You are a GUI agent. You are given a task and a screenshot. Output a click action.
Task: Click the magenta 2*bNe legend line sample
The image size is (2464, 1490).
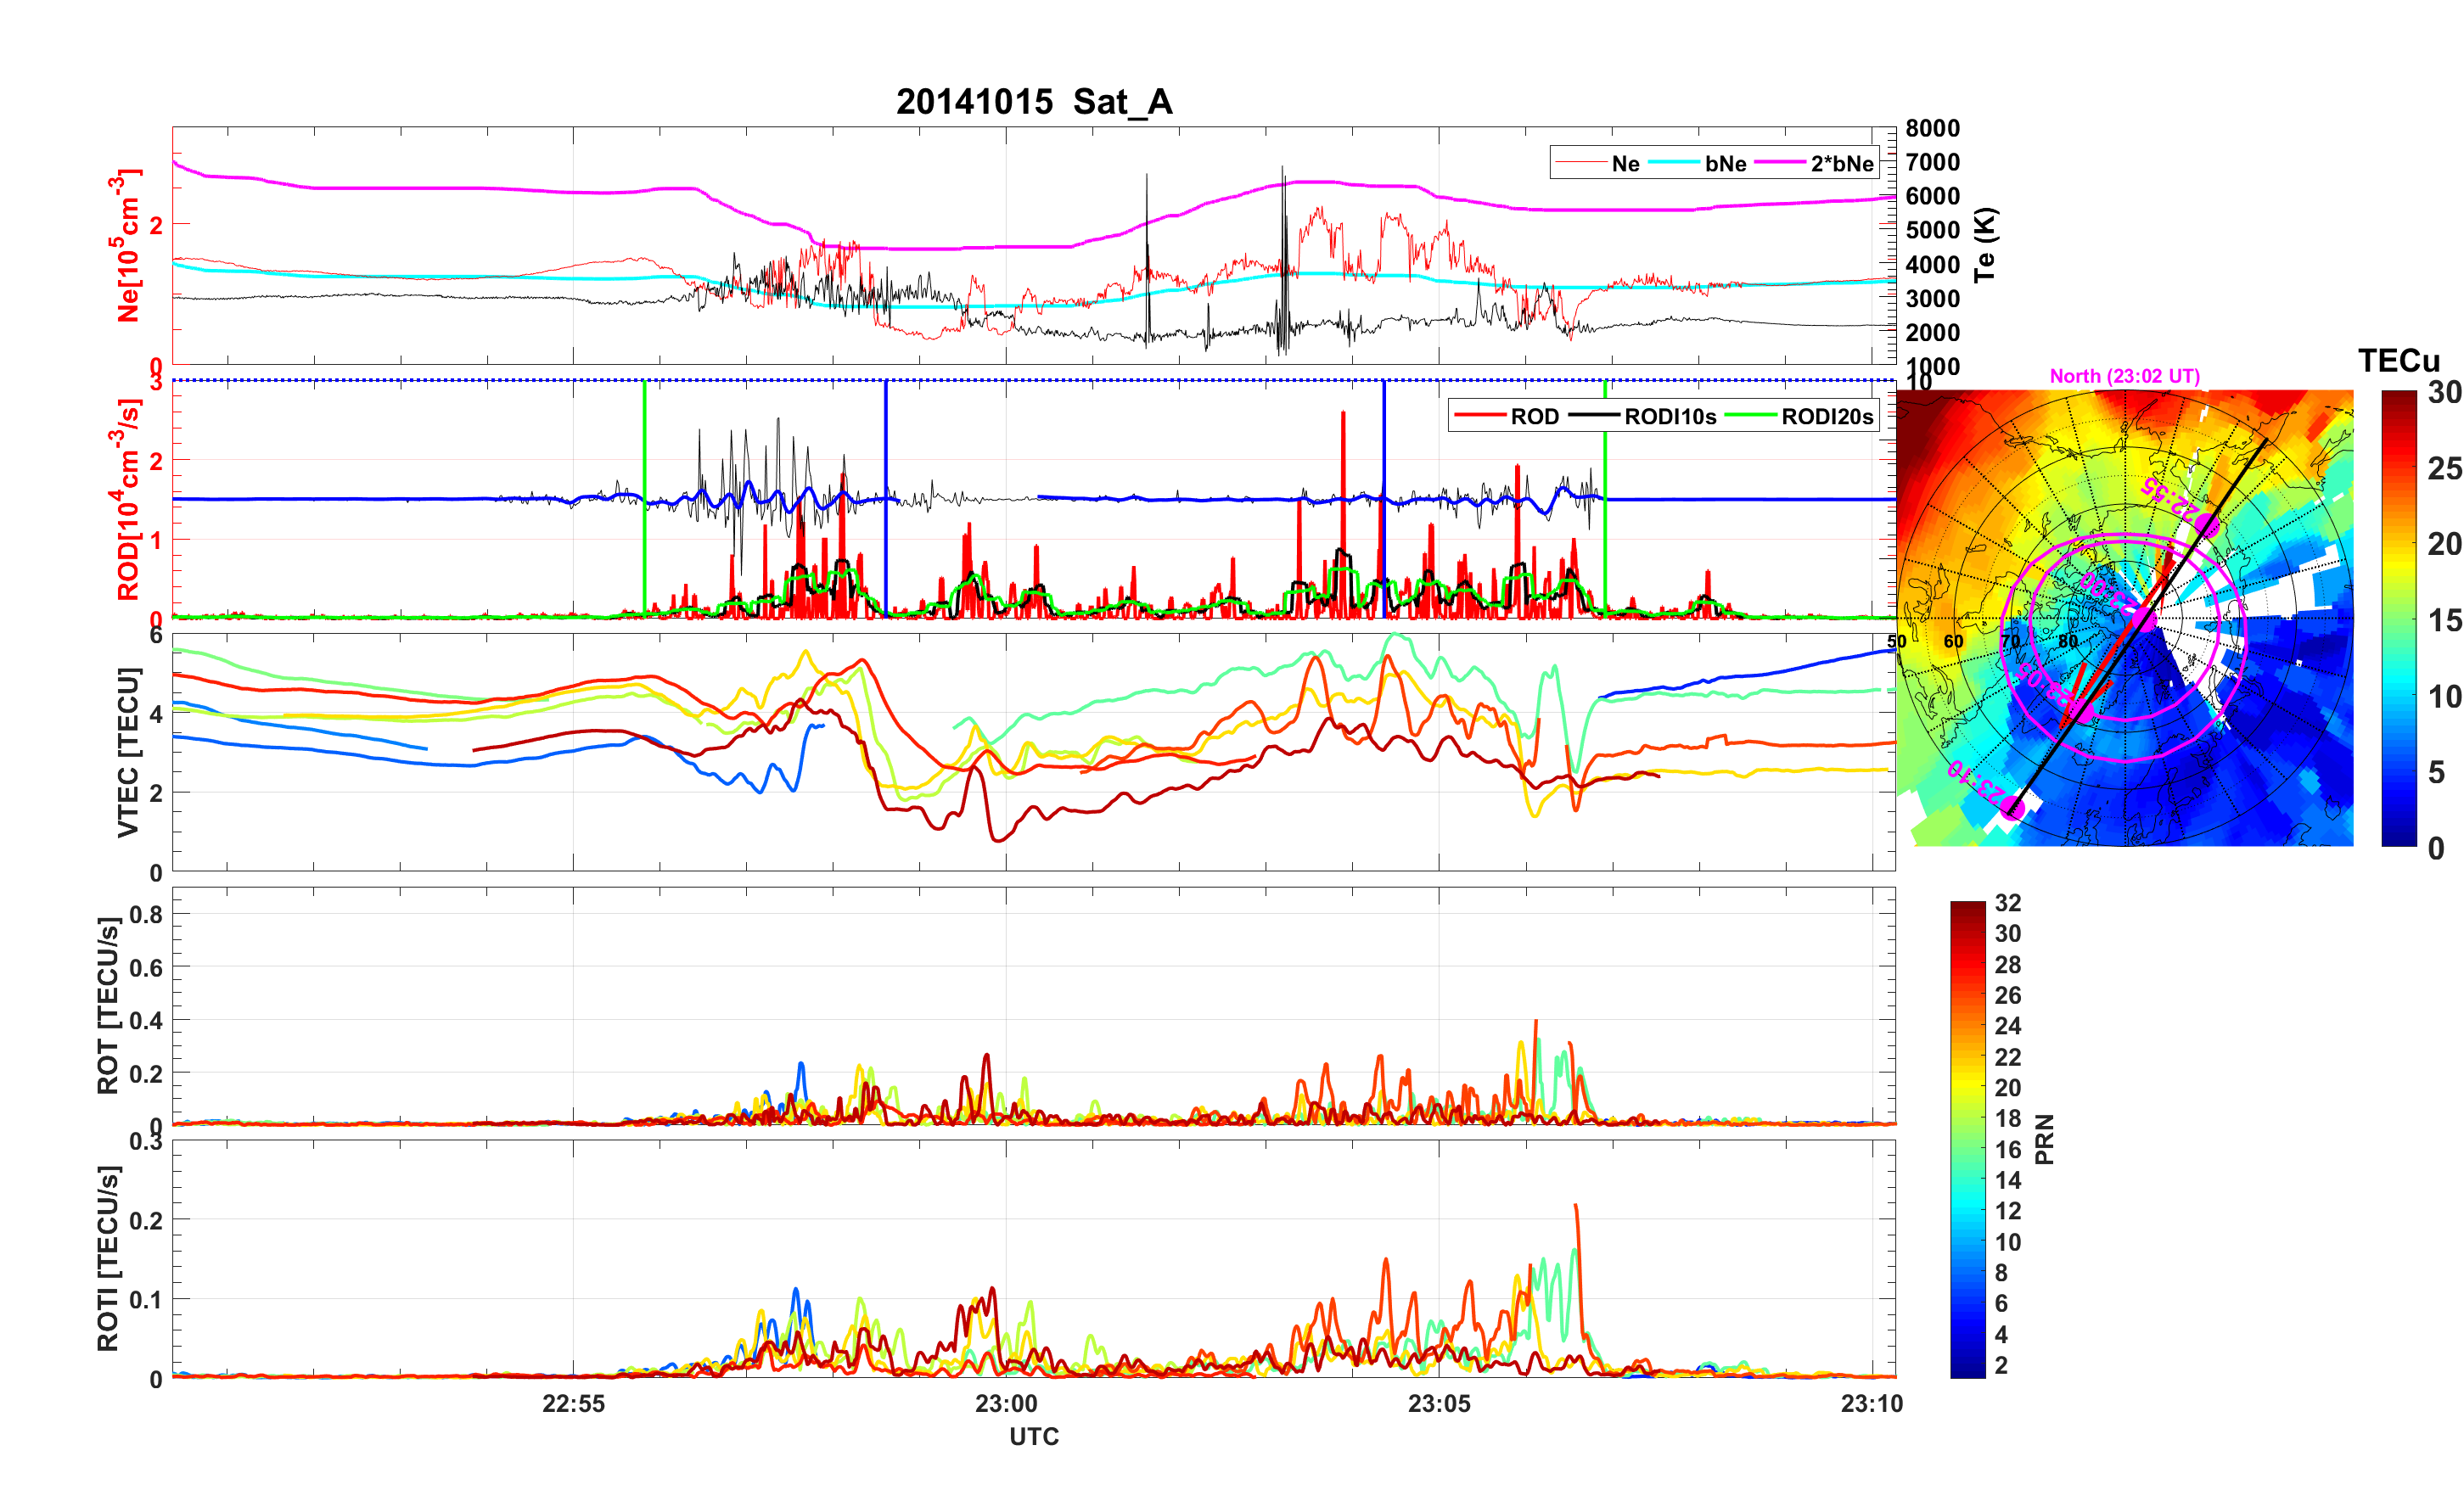click(x=1779, y=163)
